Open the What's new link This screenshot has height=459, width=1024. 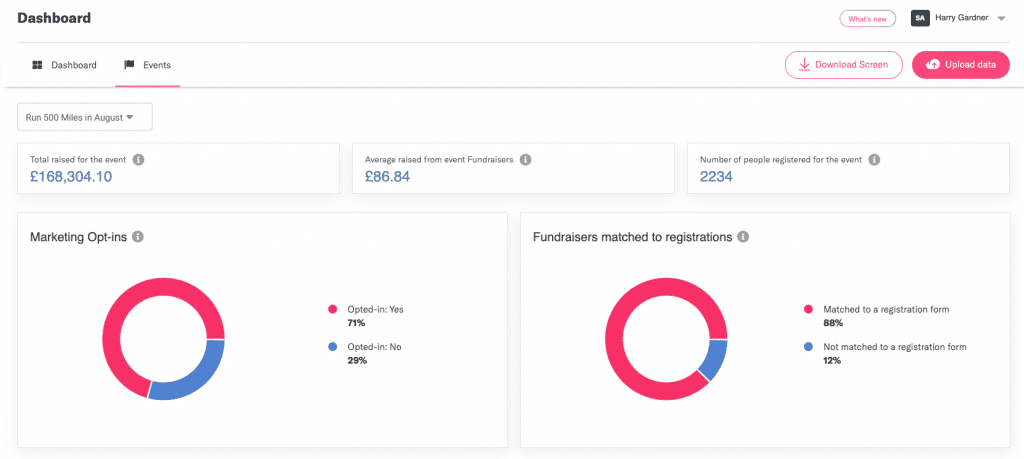point(867,19)
